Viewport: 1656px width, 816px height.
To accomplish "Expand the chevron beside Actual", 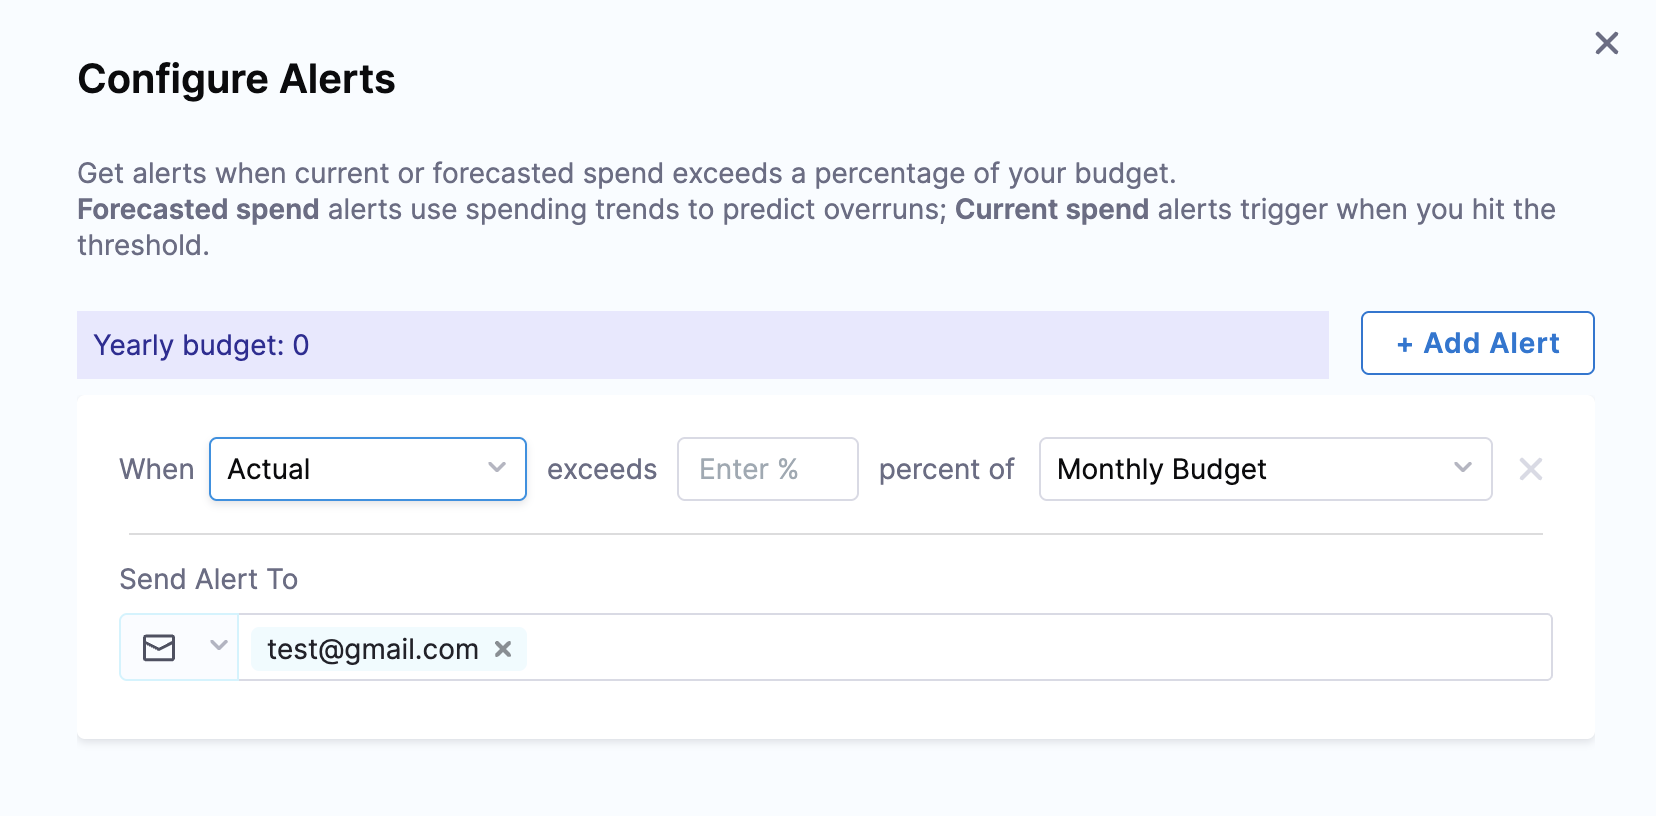I will pyautogui.click(x=497, y=468).
